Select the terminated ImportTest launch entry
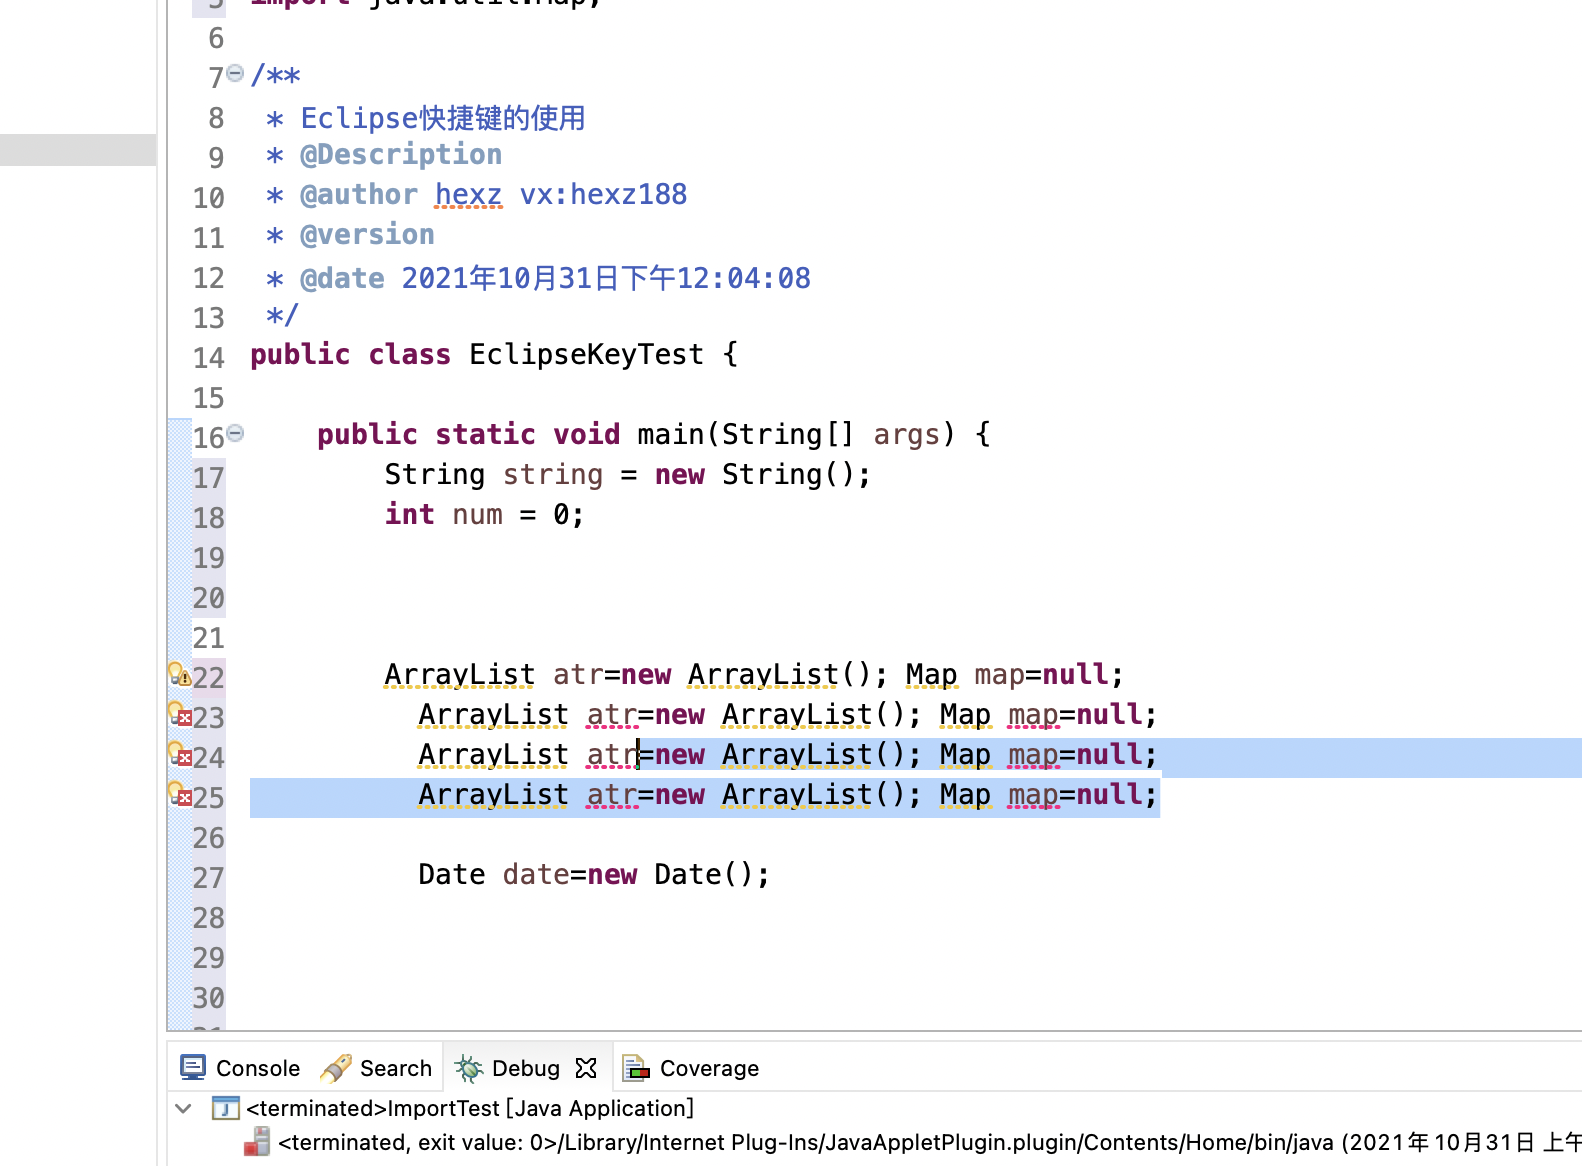Viewport: 1582px width, 1166px height. (470, 1108)
